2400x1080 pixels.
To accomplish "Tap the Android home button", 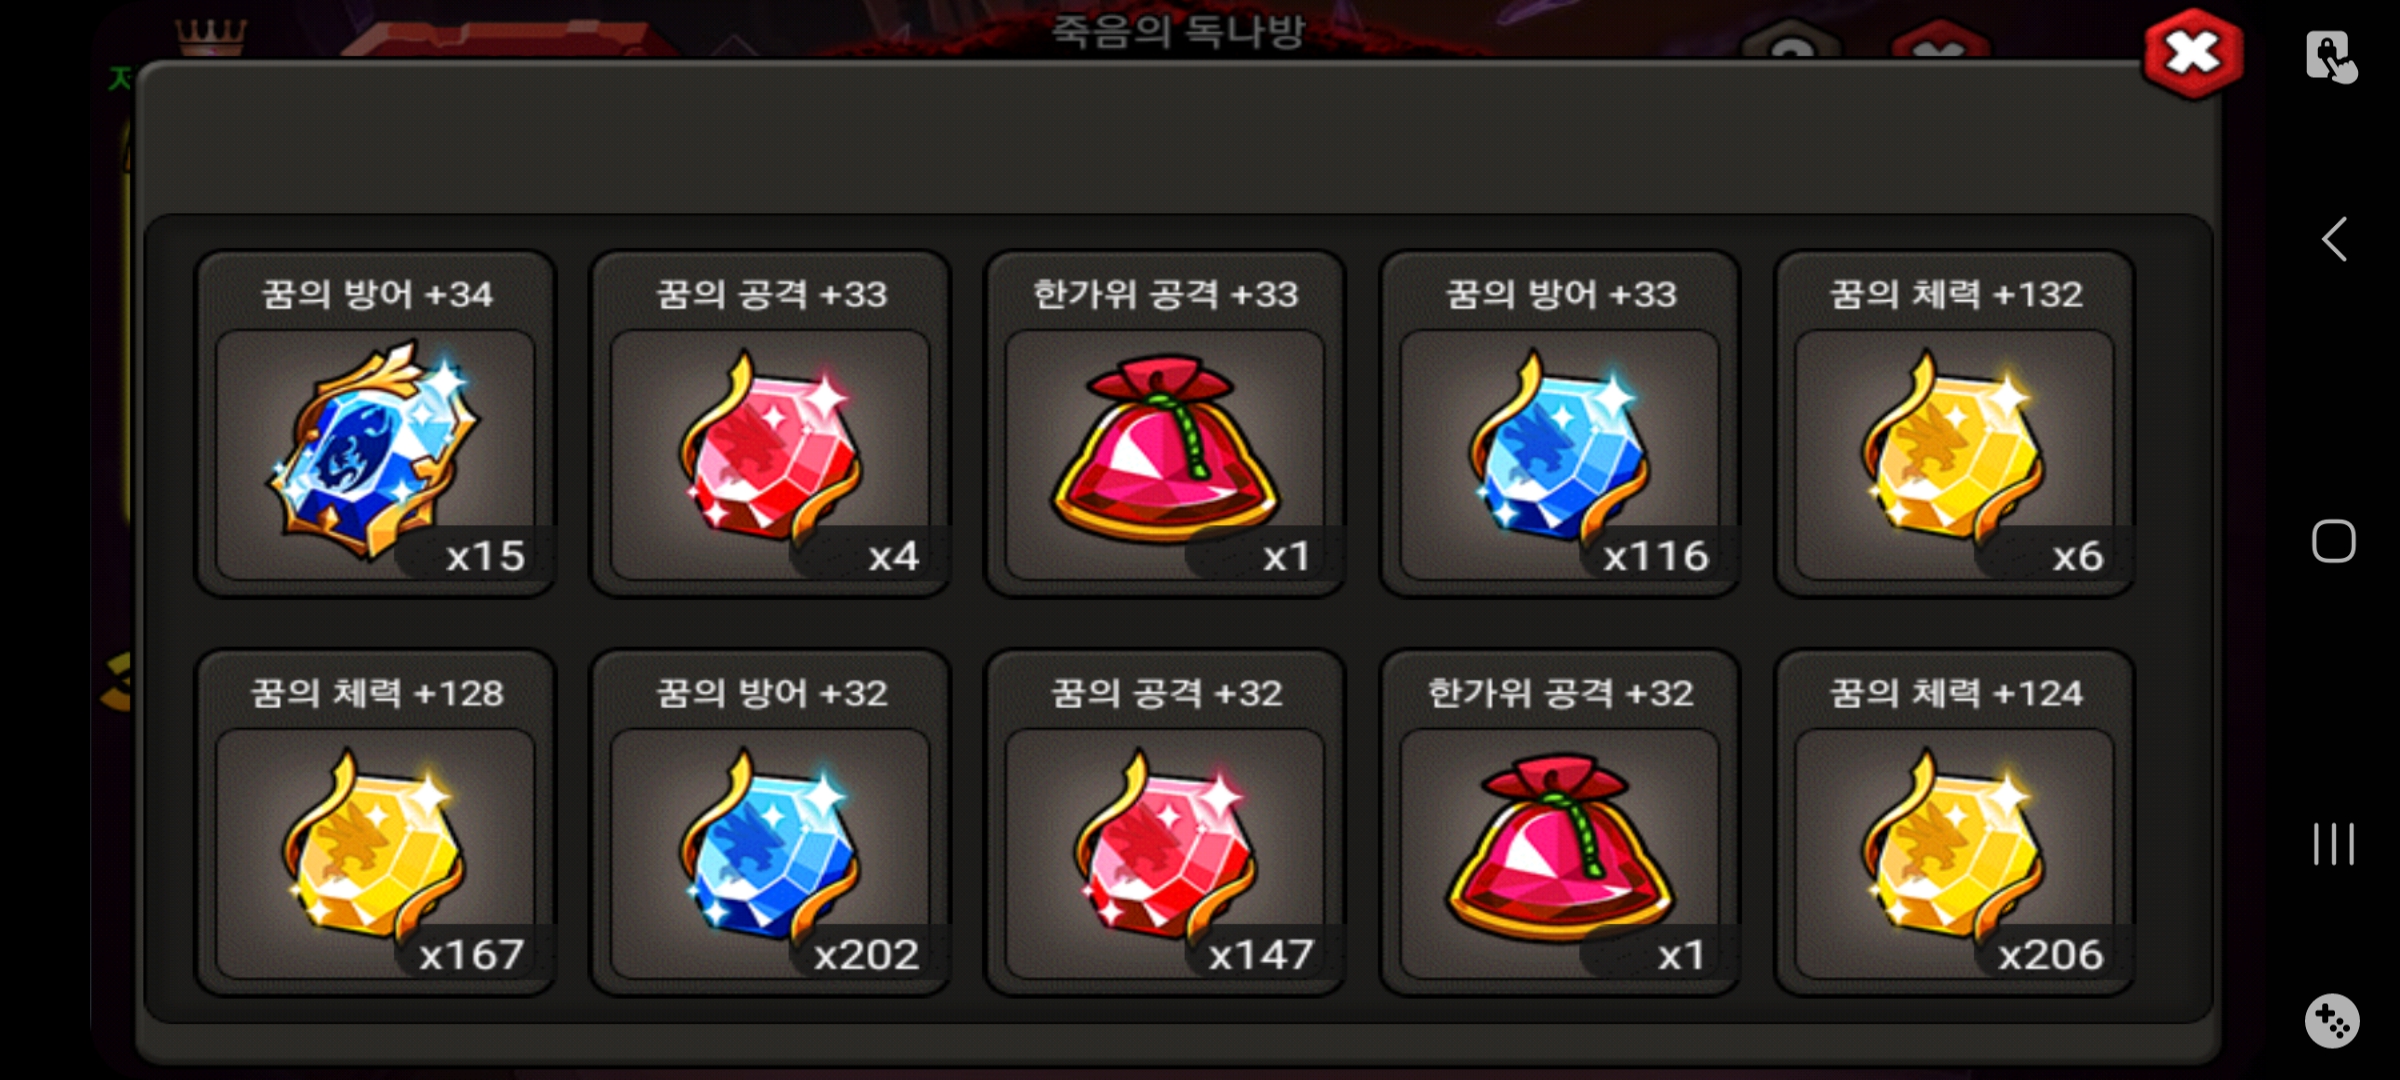I will (2334, 542).
